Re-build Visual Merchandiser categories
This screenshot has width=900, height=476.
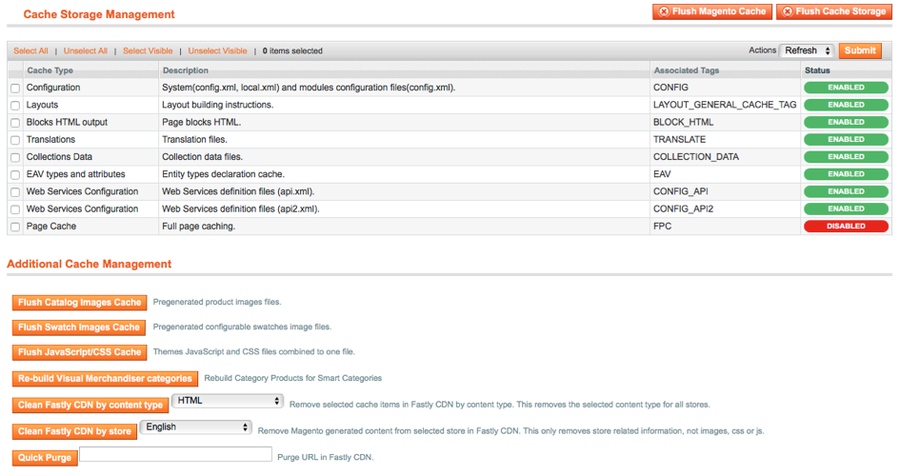(105, 379)
